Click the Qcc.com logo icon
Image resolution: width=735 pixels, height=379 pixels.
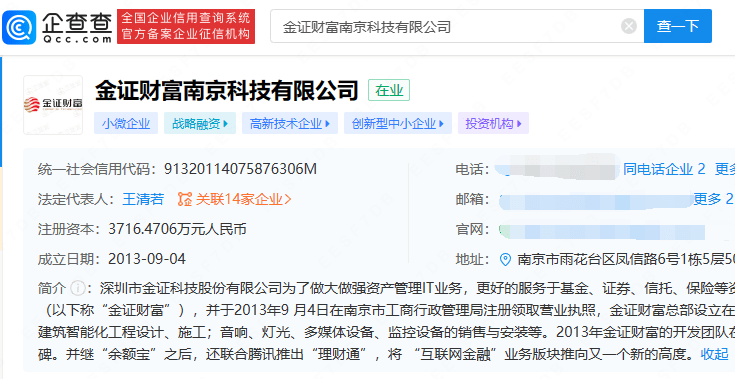pos(19,27)
